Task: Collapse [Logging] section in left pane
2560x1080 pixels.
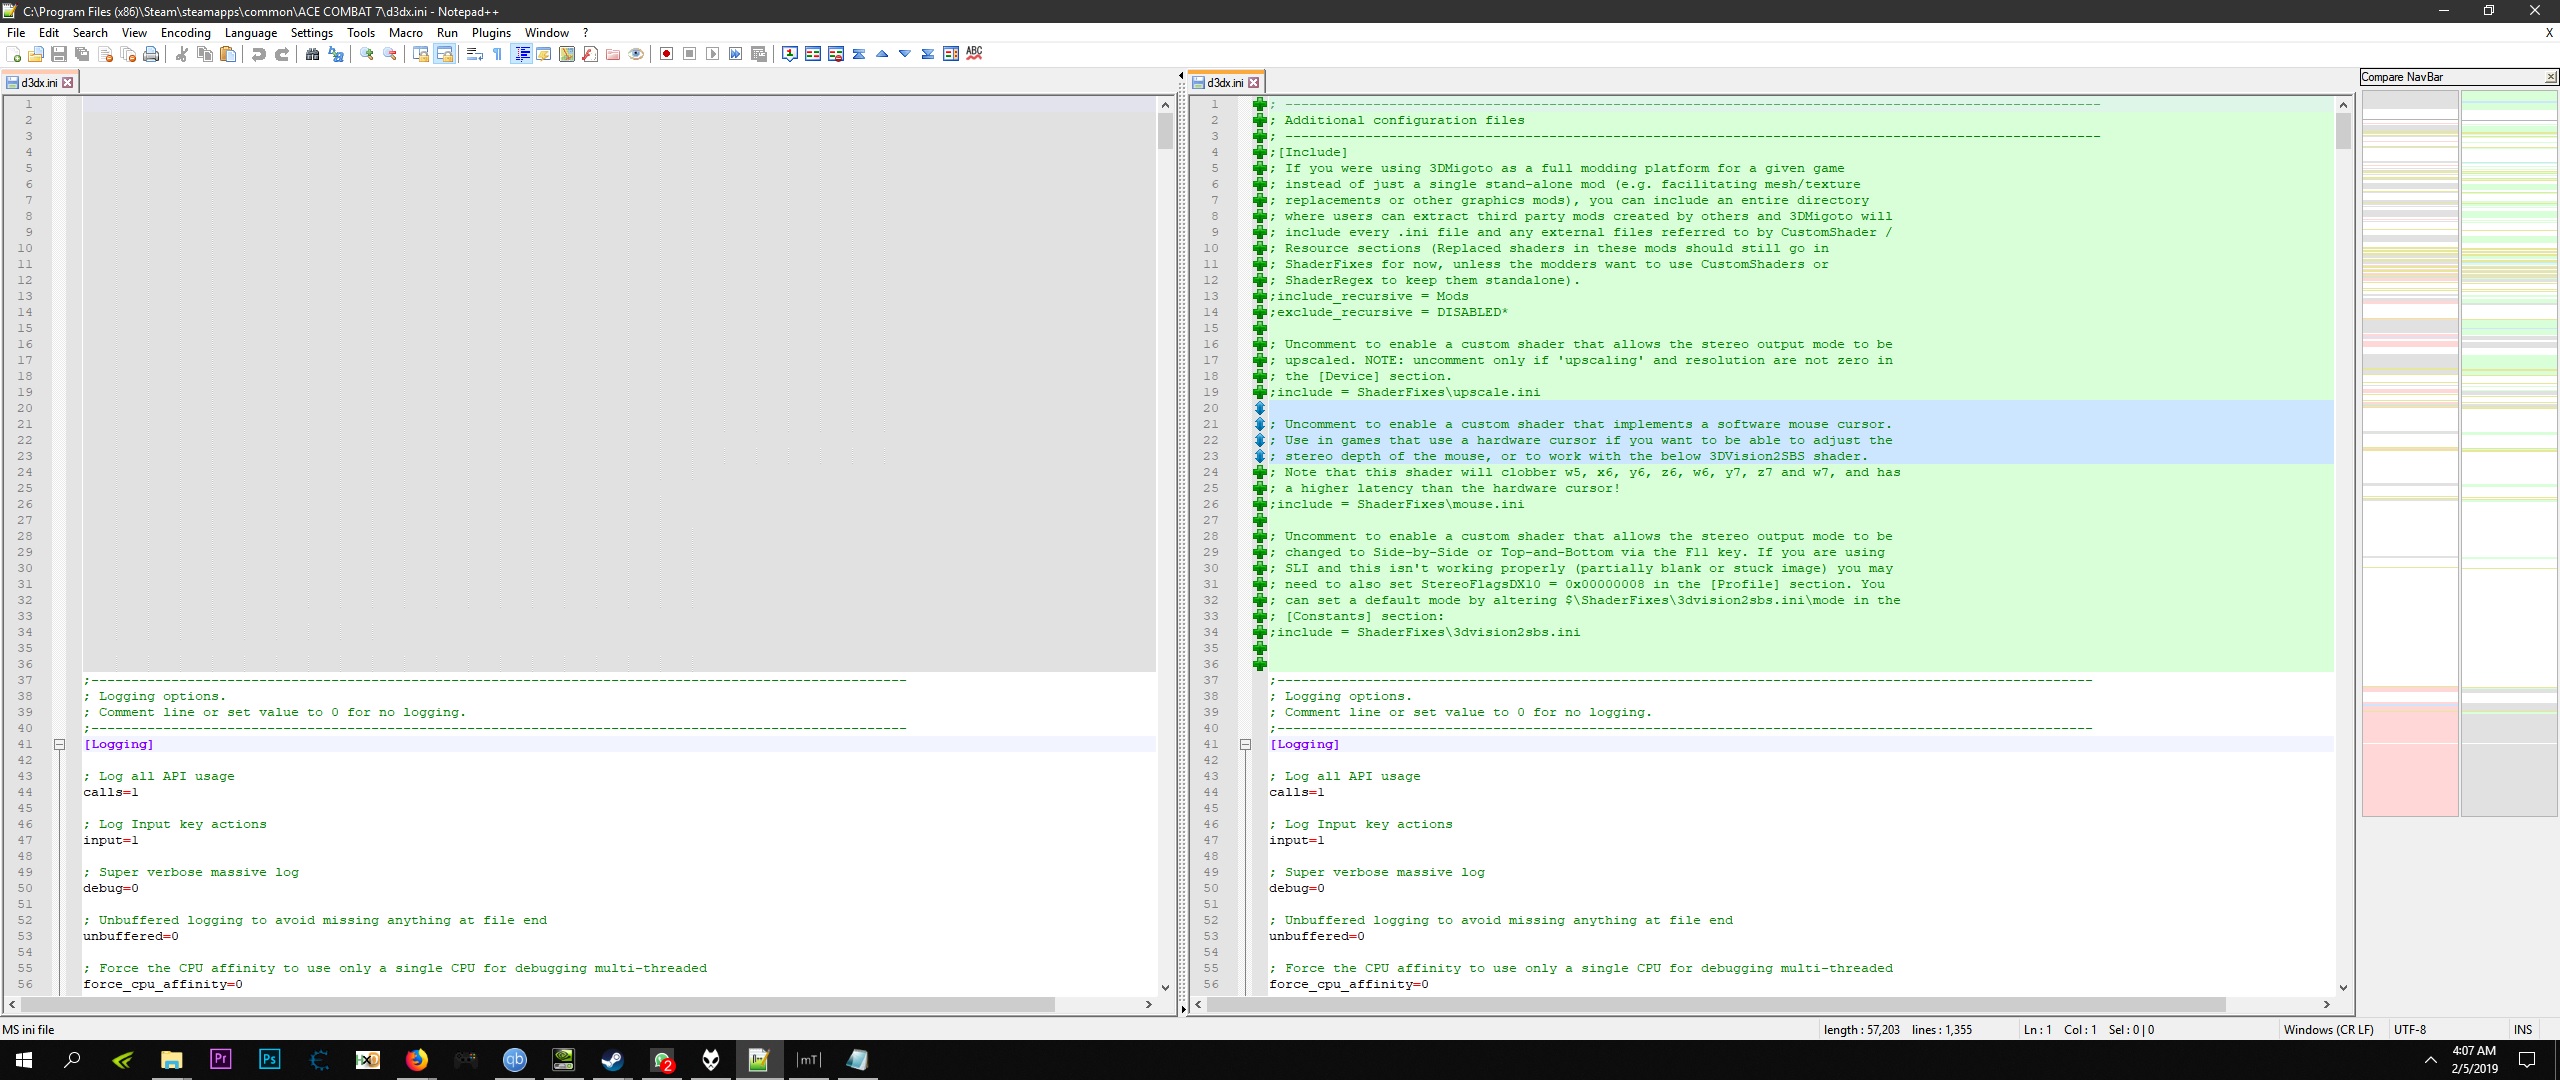Action: pos(59,744)
